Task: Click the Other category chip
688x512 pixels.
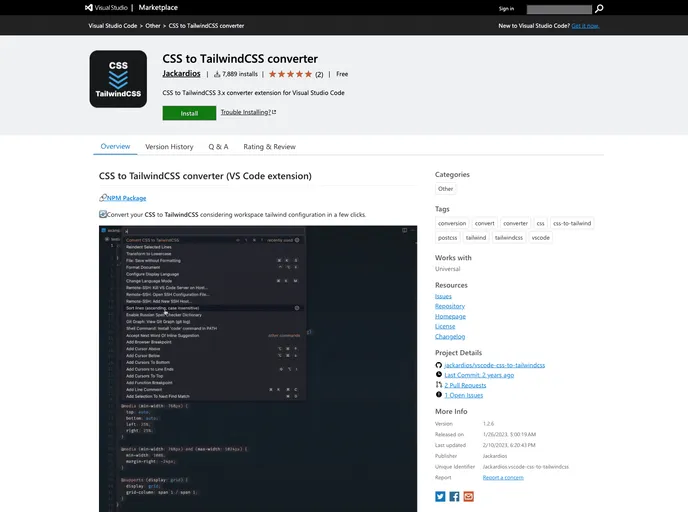Action: [x=445, y=189]
